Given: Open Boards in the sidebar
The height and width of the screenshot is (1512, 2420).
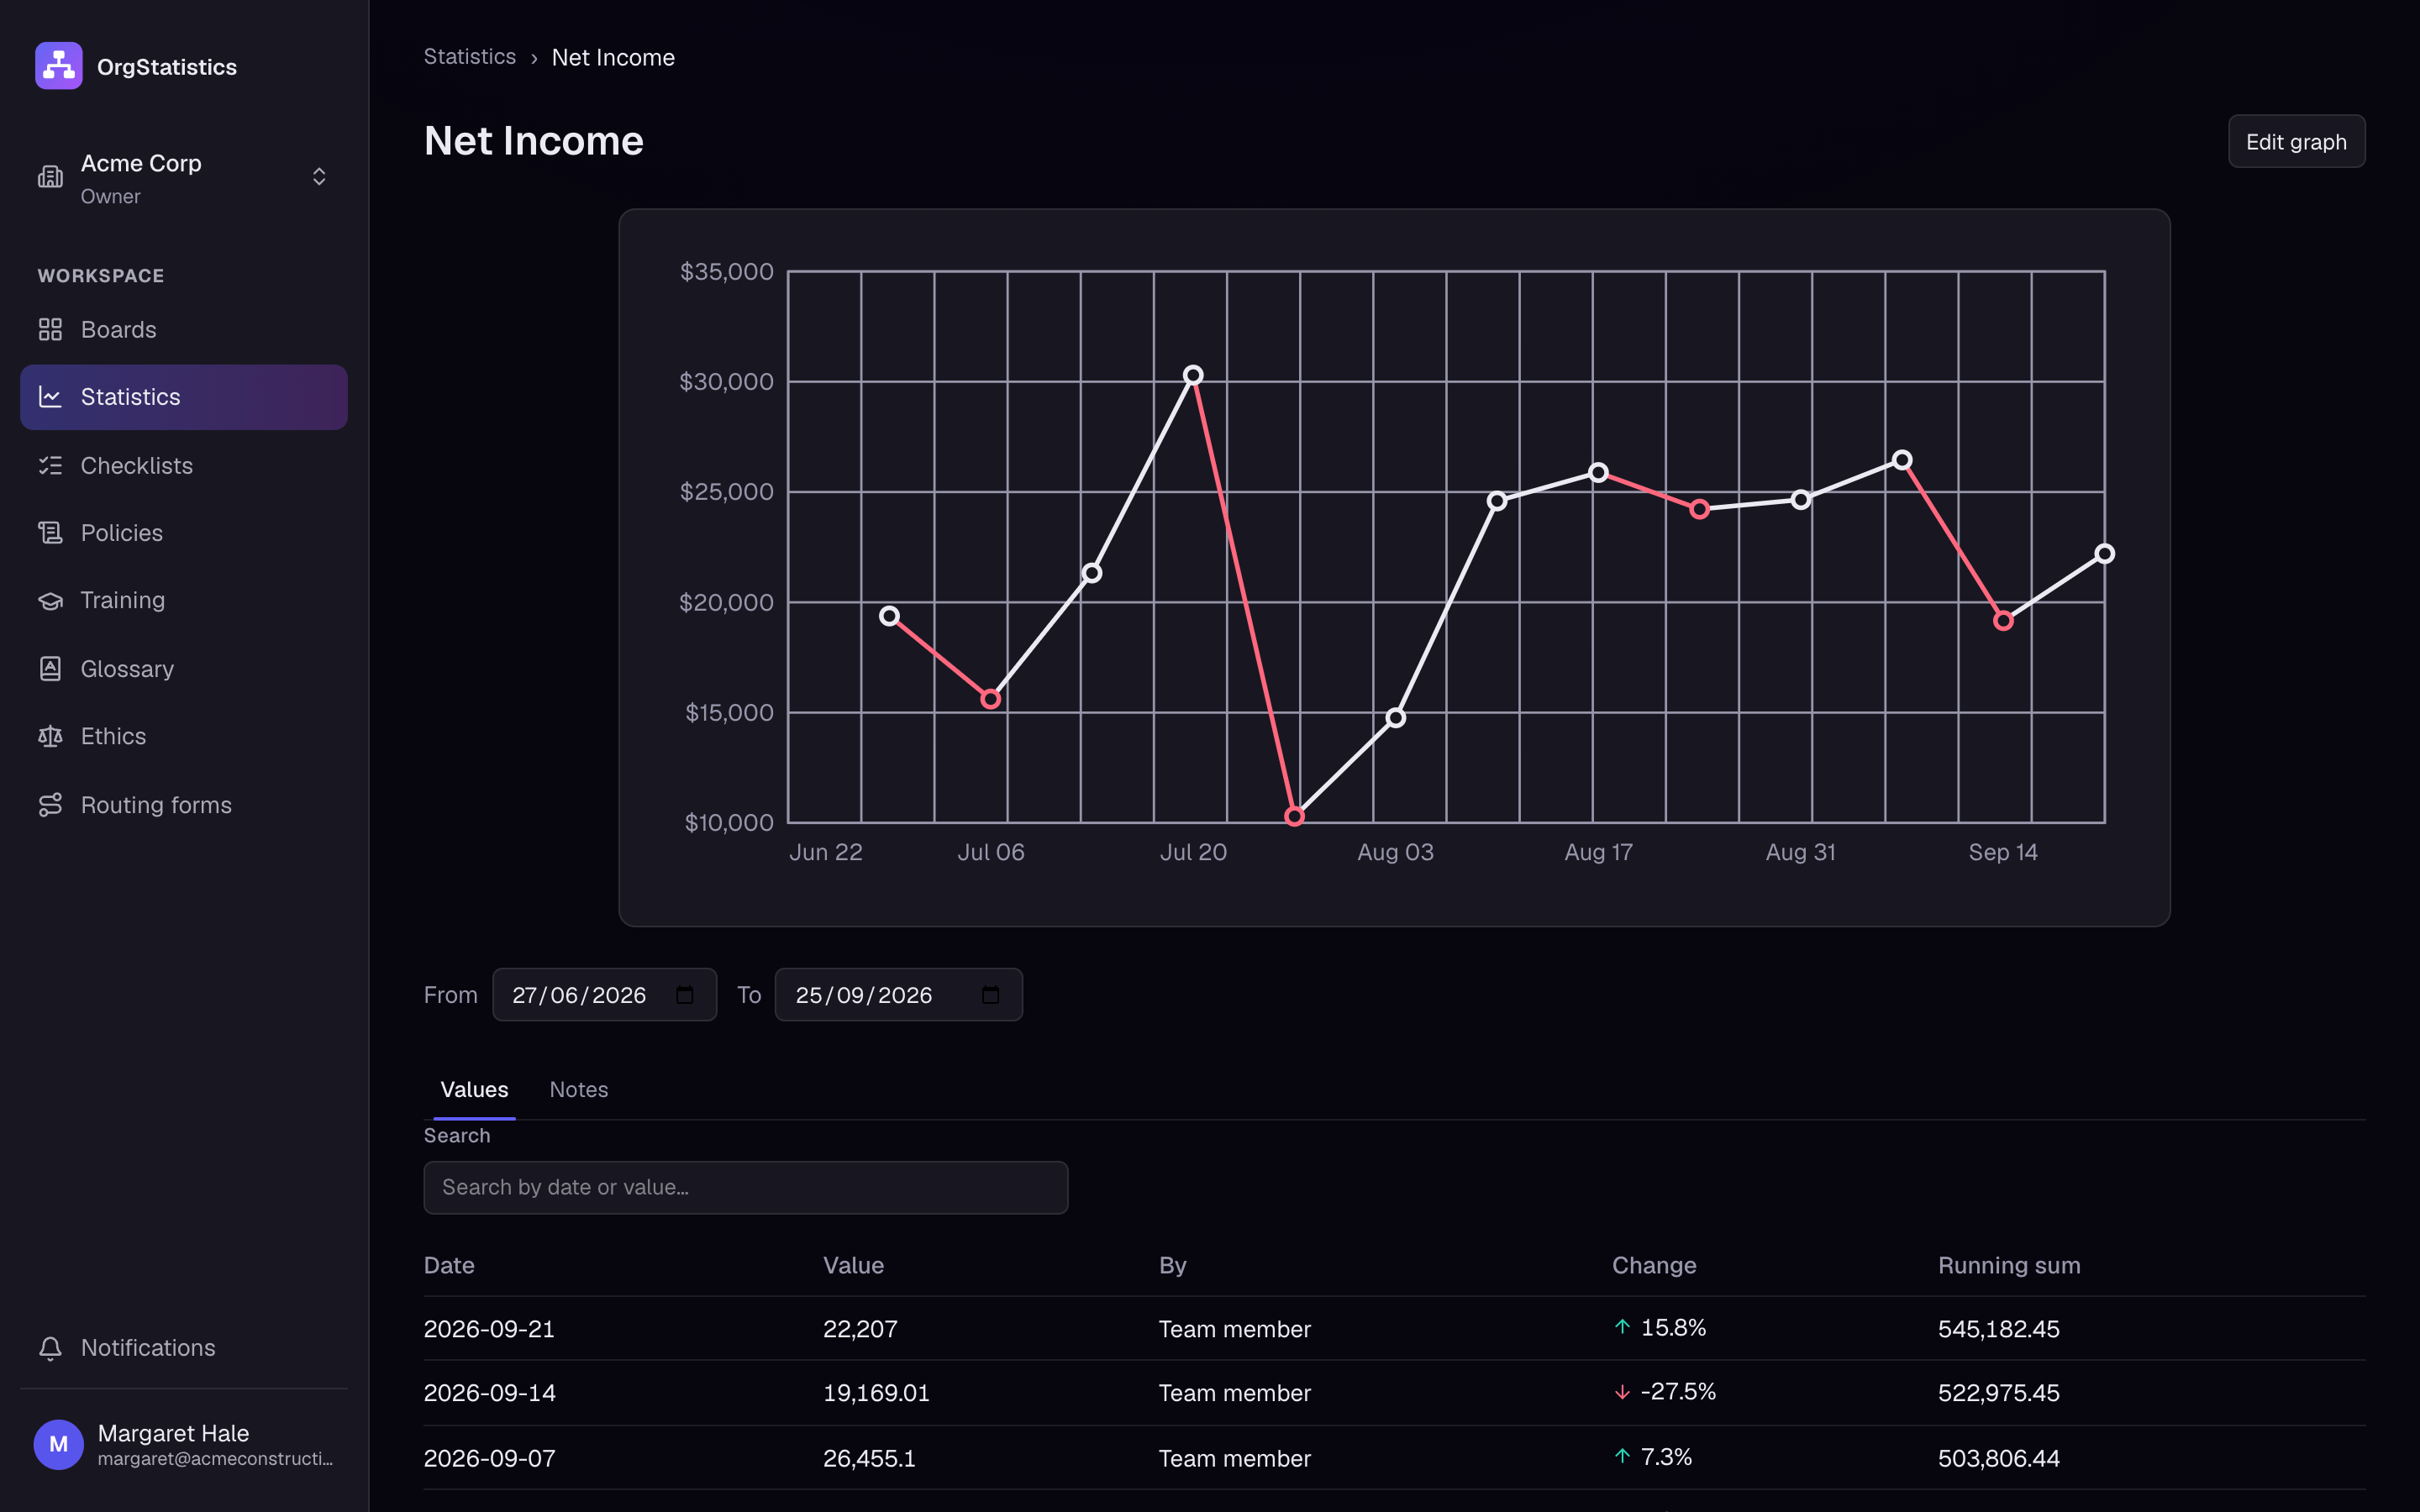Looking at the screenshot, I should click(x=184, y=329).
